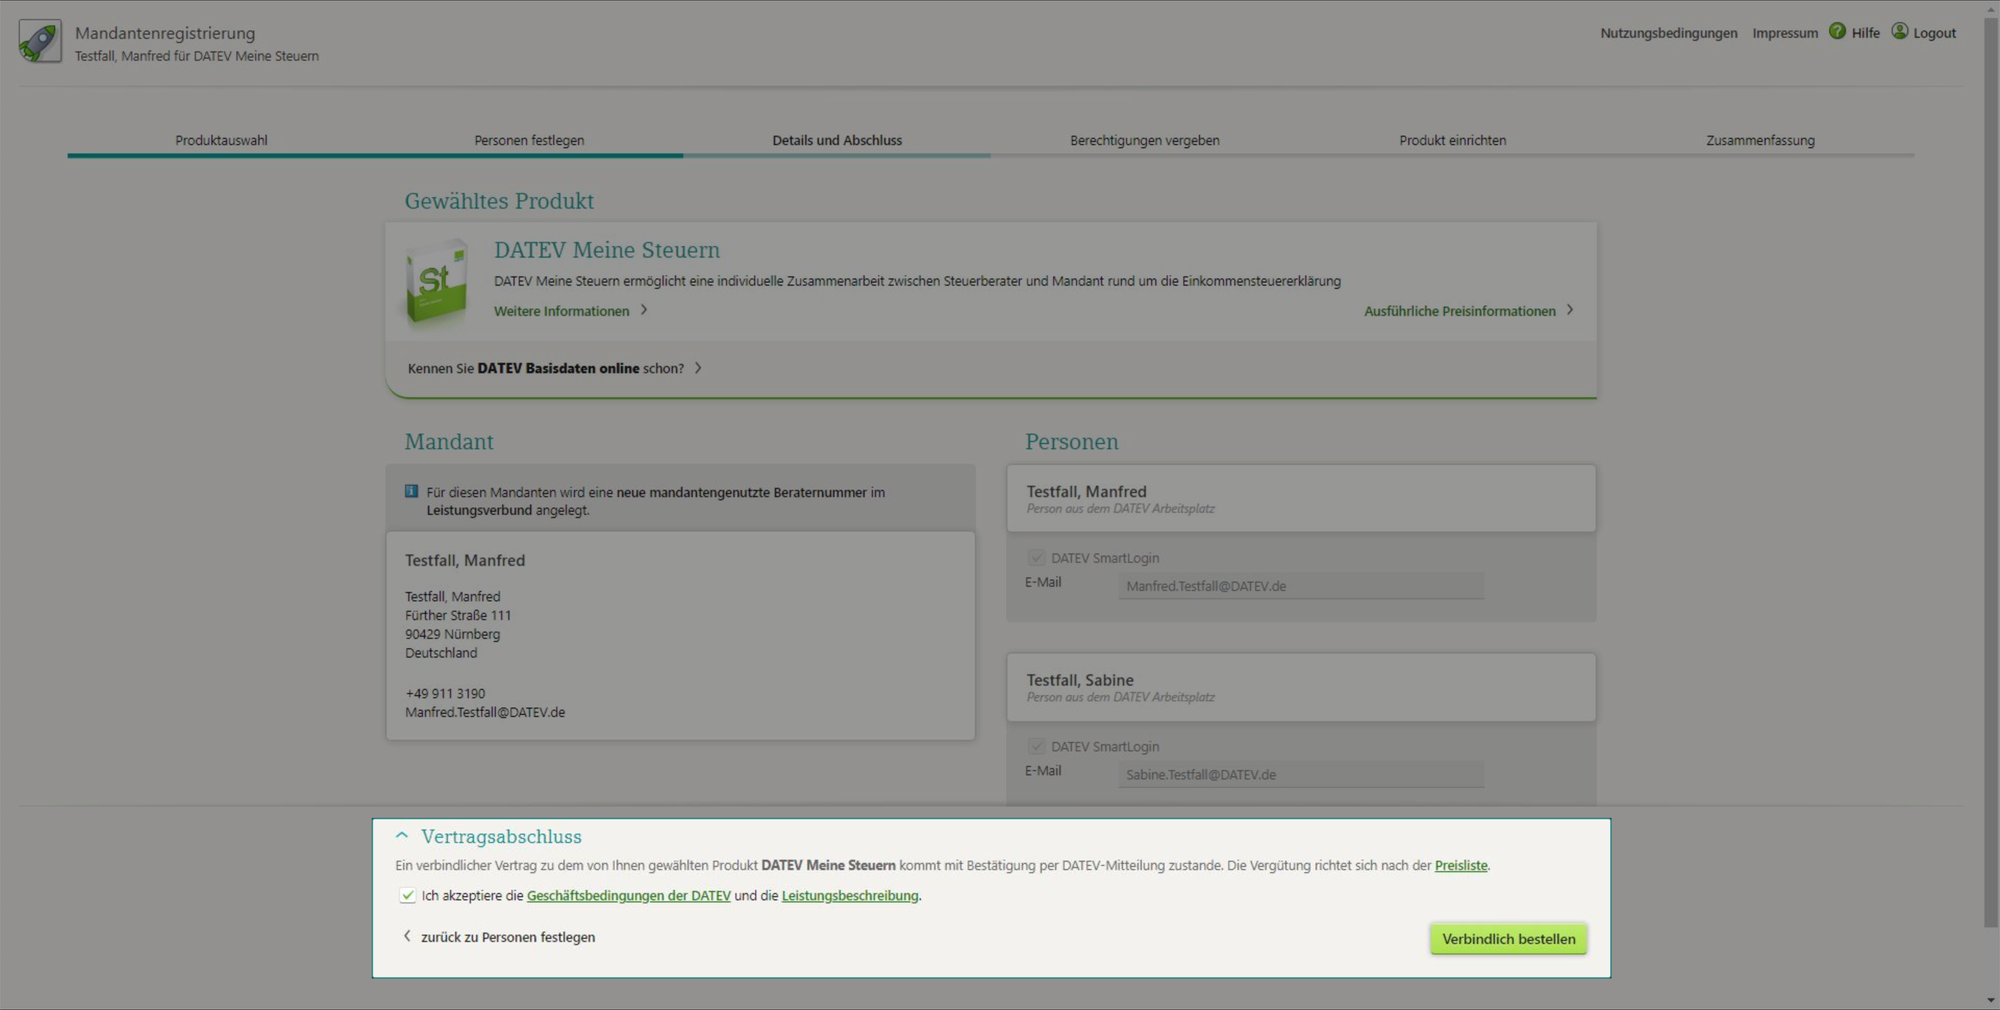The image size is (2000, 1010).
Task: Click the E-Mail field for Manfred Testfall
Action: pos(1300,586)
